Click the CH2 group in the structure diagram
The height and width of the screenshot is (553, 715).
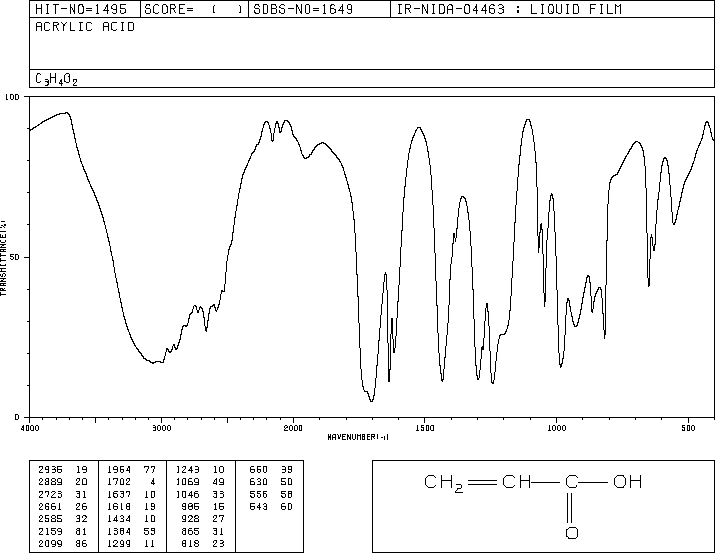(444, 483)
